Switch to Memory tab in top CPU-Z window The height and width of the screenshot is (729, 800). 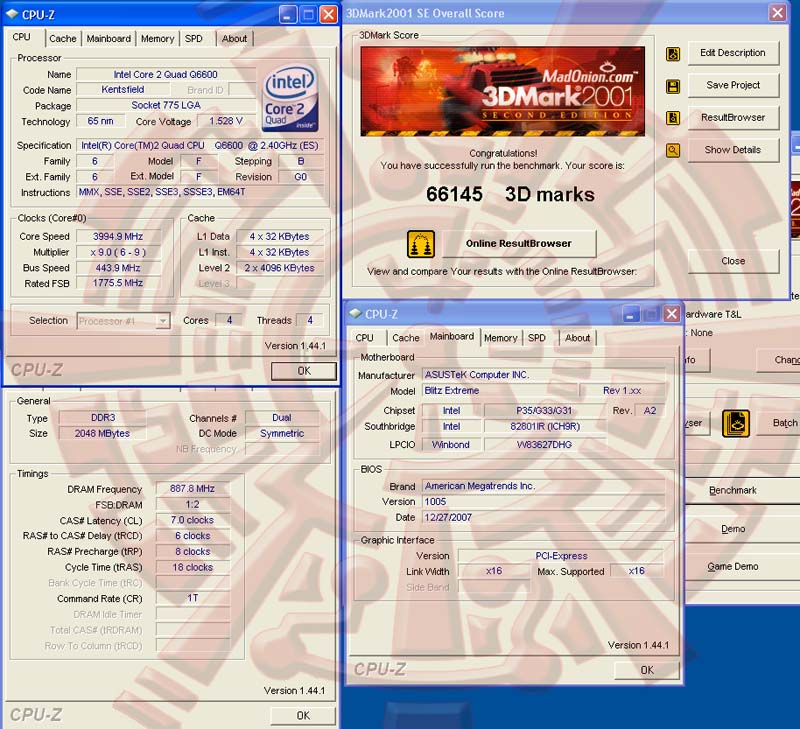158,39
